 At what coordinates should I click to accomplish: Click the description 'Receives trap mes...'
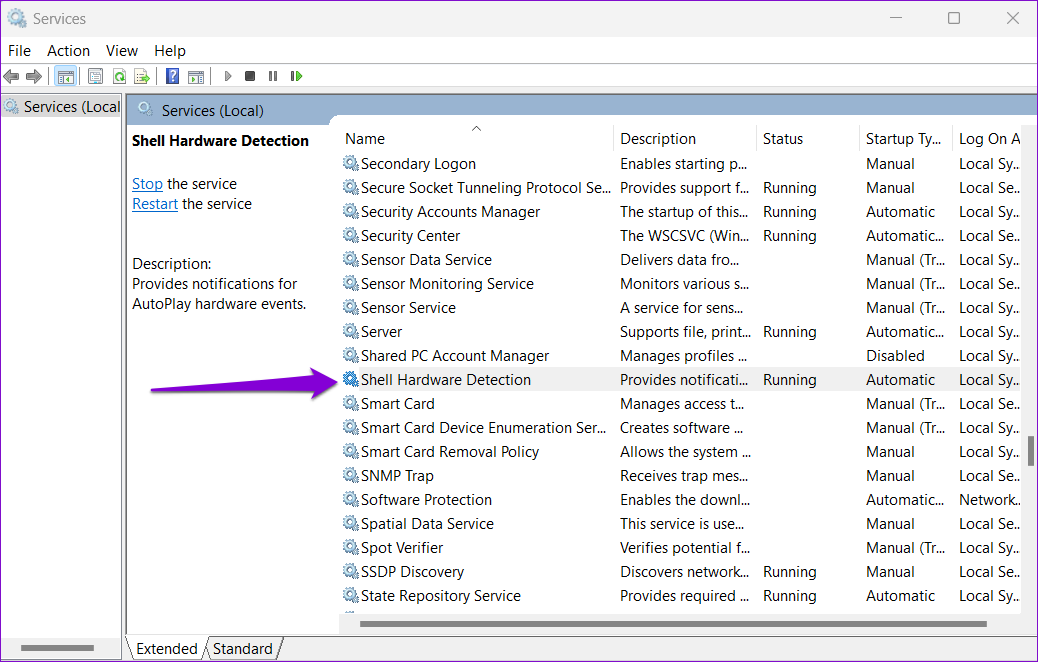tap(684, 475)
